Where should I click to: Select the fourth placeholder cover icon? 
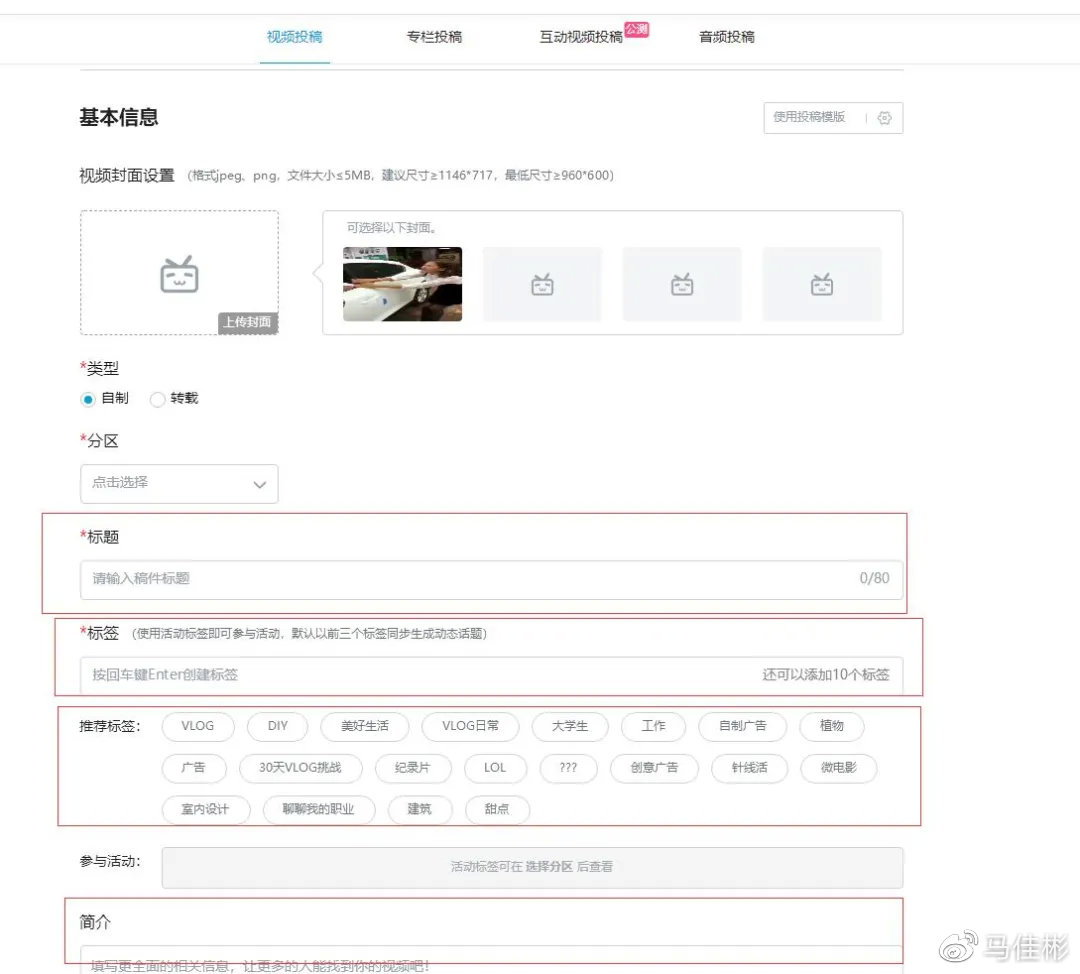(822, 284)
